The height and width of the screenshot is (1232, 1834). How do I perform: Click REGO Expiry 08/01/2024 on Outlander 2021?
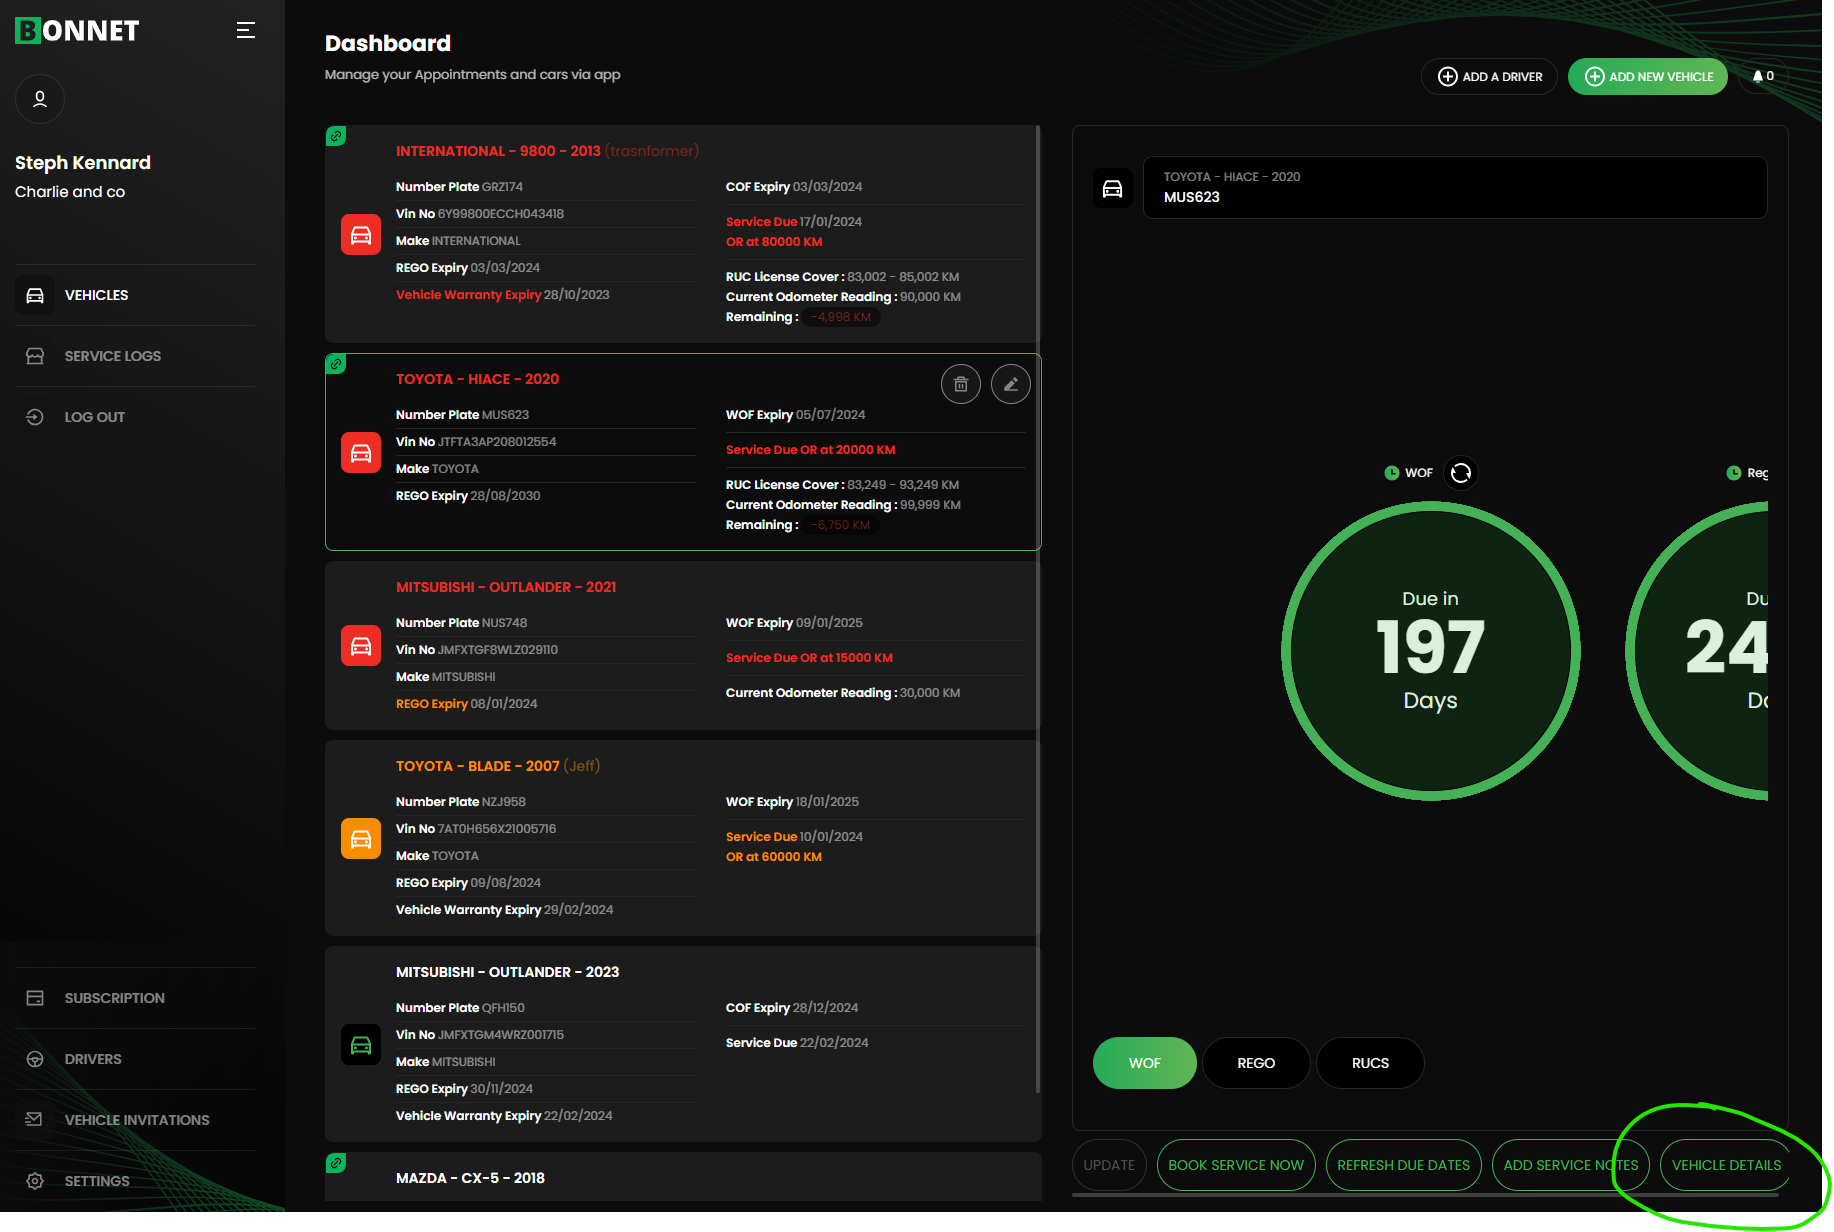467,704
